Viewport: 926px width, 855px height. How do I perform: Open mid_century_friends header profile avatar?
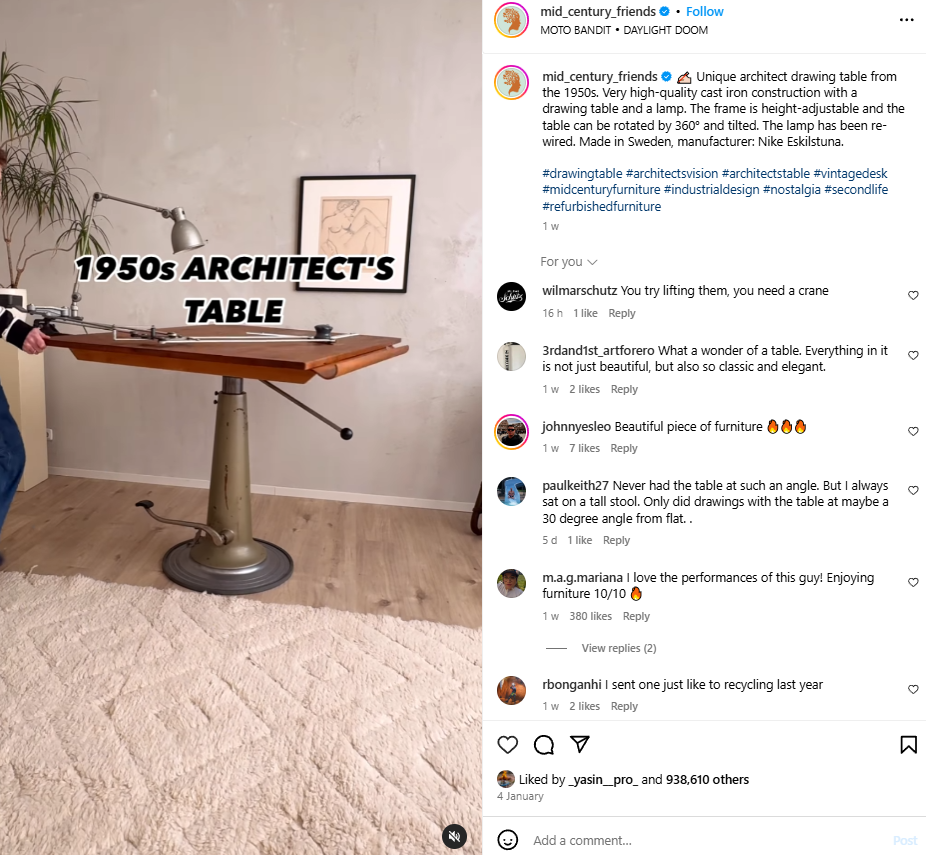[x=511, y=20]
